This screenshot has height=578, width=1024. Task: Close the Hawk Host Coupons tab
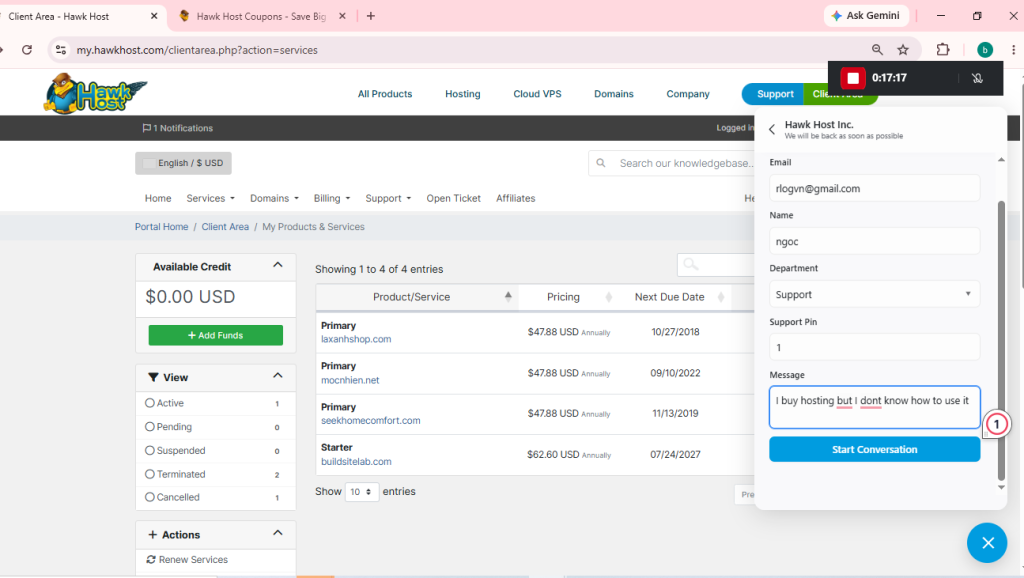342,16
